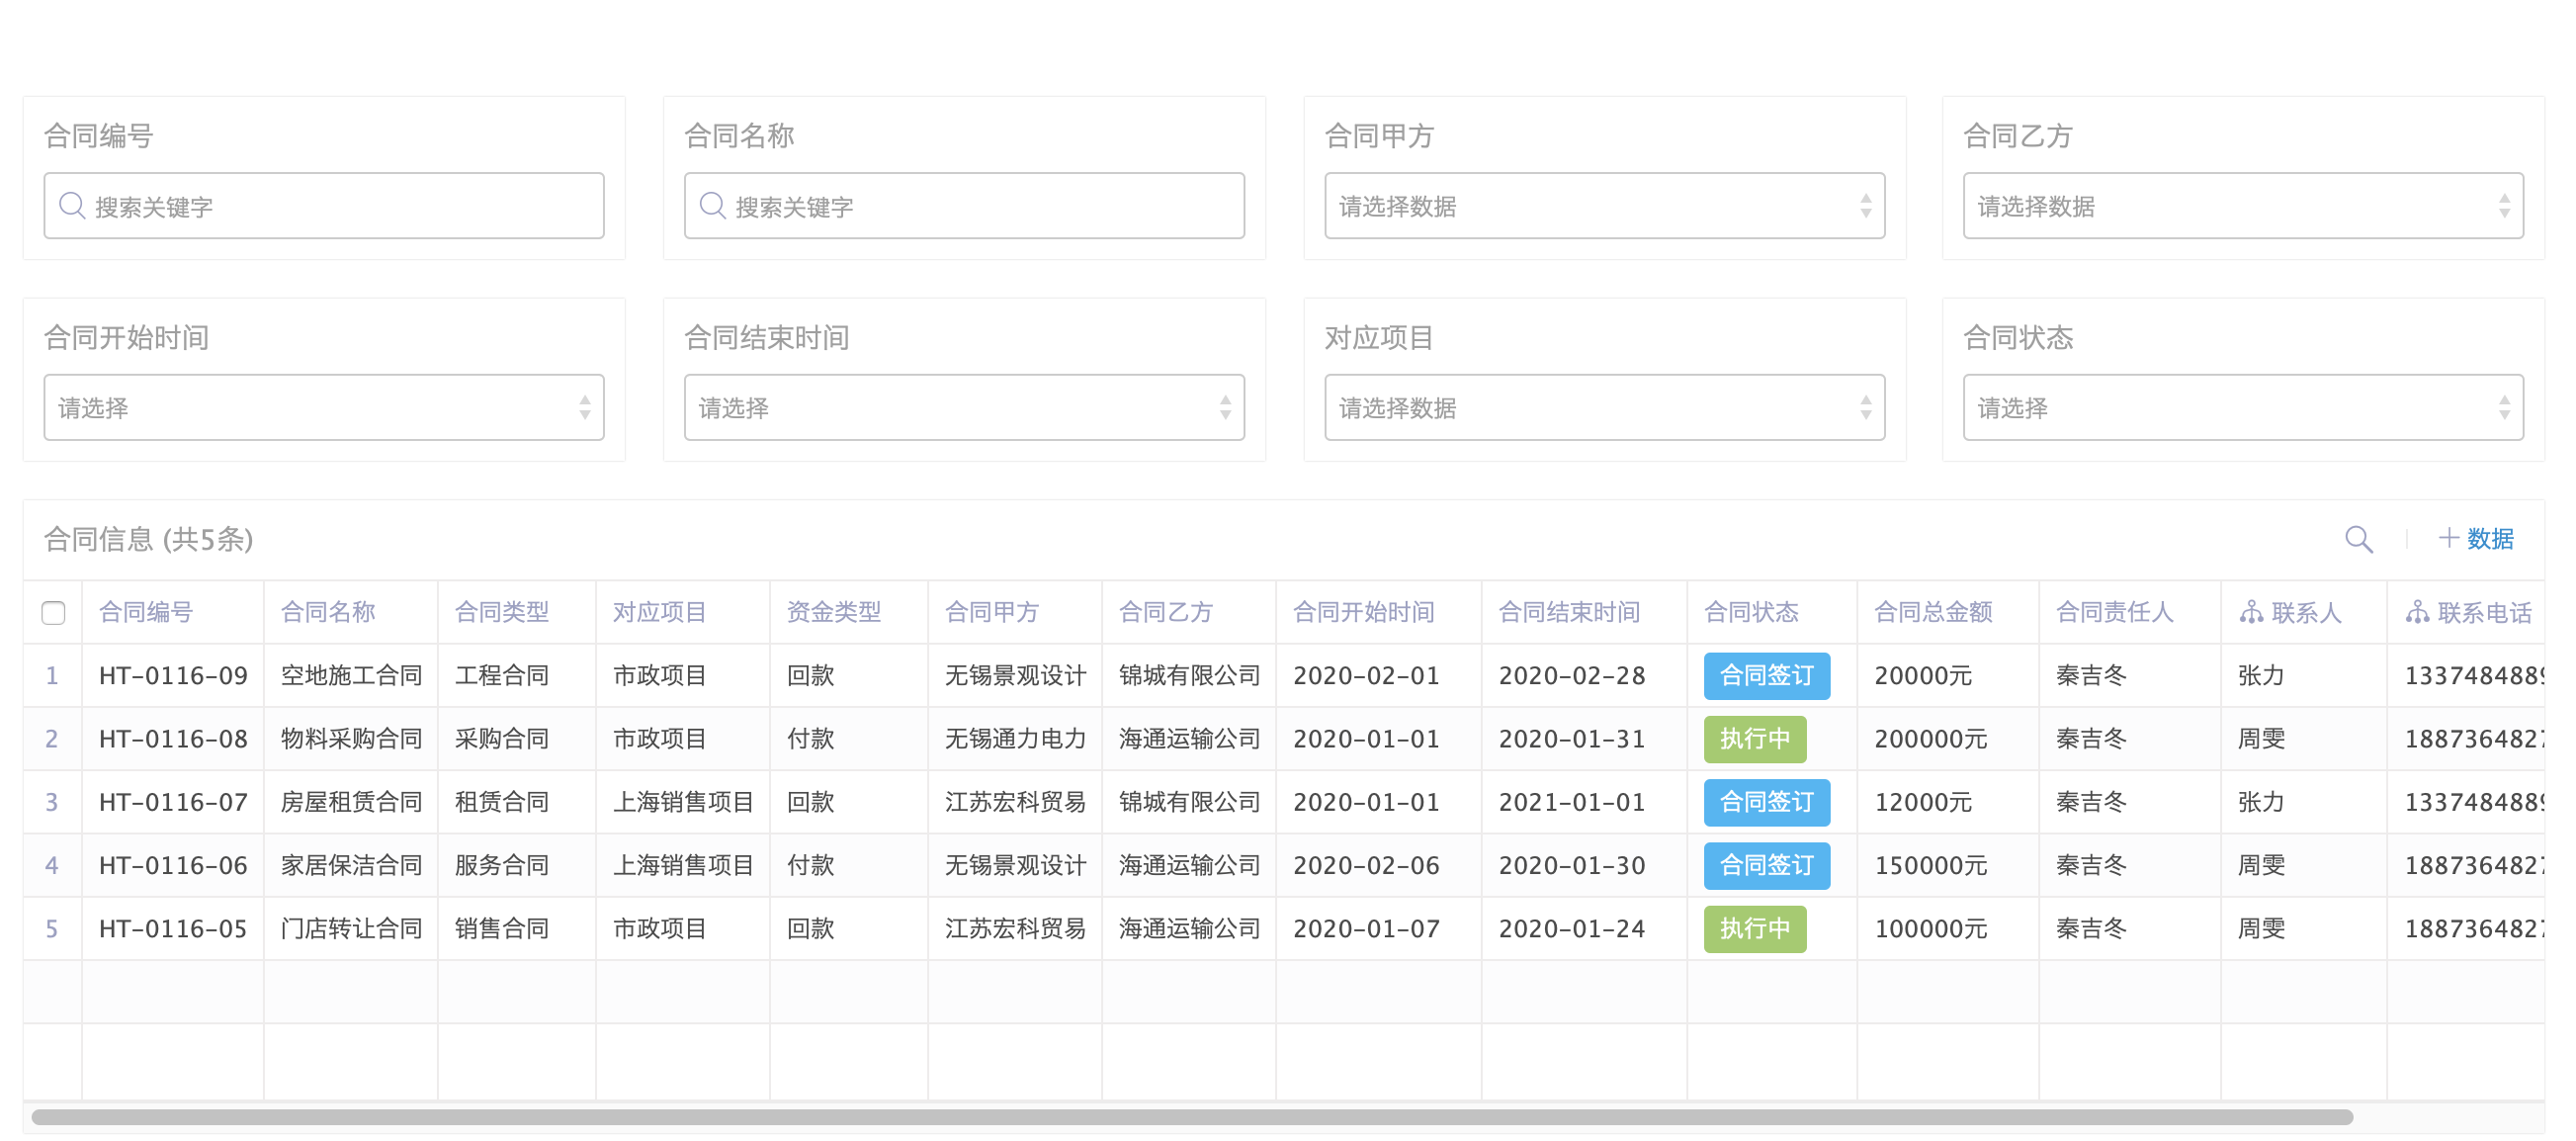Click search icon in 合同编号 filter
This screenshot has height=1141, width=2576.
pyautogui.click(x=72, y=206)
